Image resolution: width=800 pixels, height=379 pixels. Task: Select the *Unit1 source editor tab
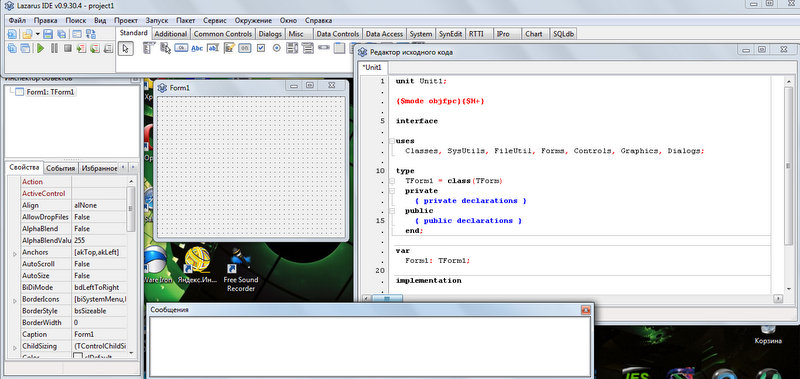click(x=372, y=67)
